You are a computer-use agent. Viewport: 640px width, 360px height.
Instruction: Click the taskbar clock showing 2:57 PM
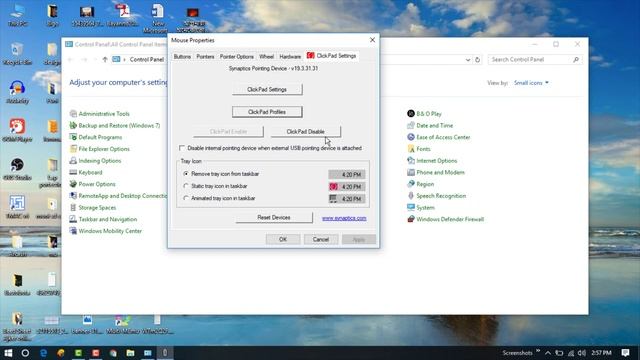coord(601,353)
